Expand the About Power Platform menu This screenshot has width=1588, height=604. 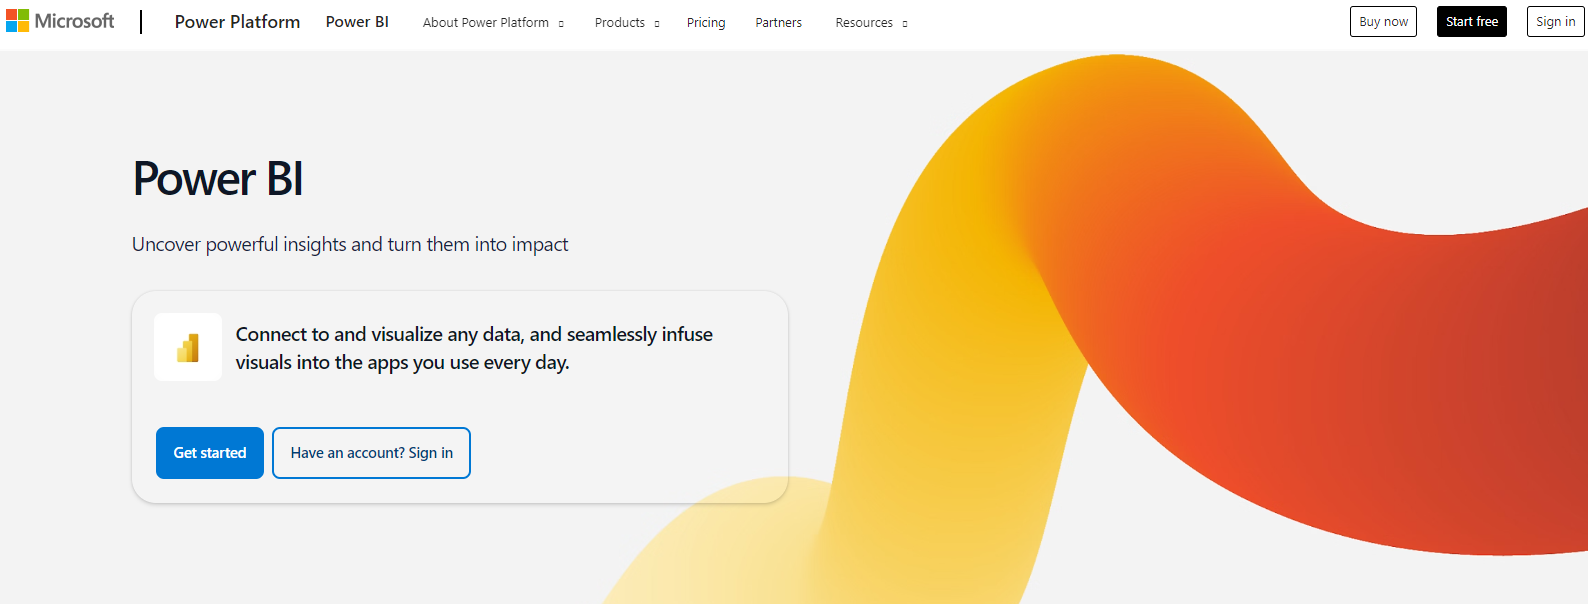pyautogui.click(x=492, y=22)
